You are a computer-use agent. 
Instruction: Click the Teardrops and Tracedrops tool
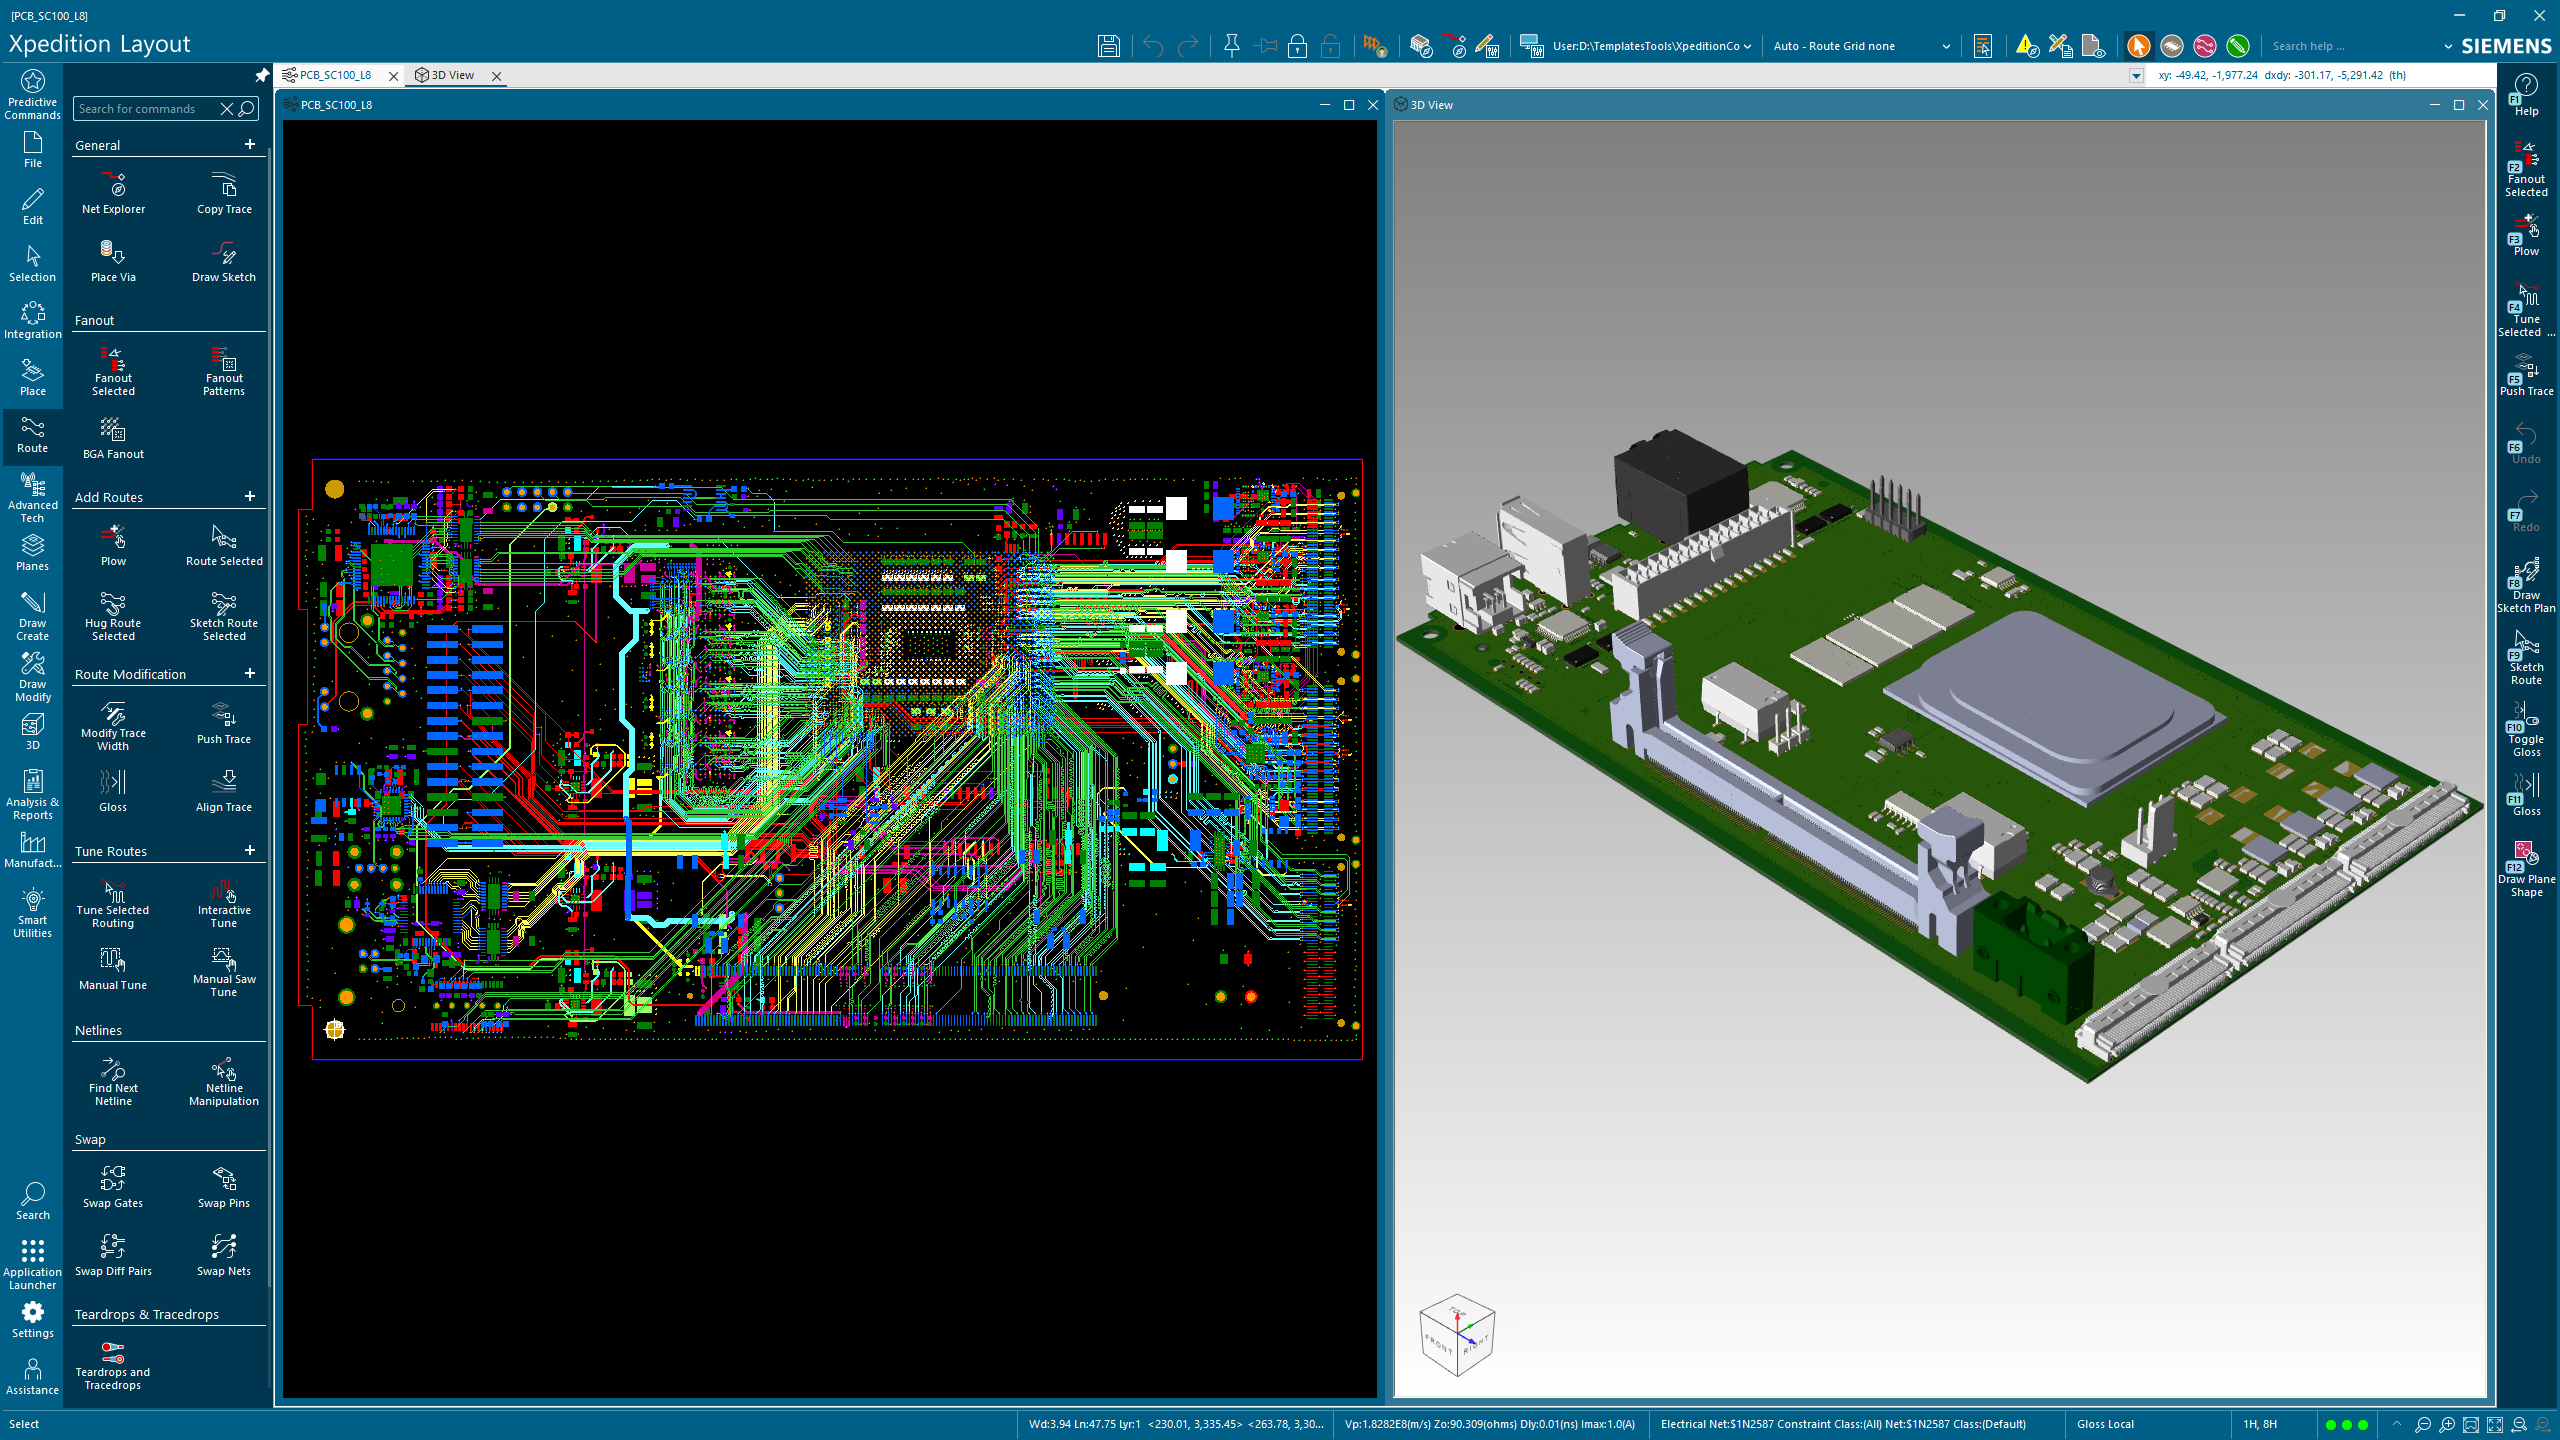pos(113,1363)
